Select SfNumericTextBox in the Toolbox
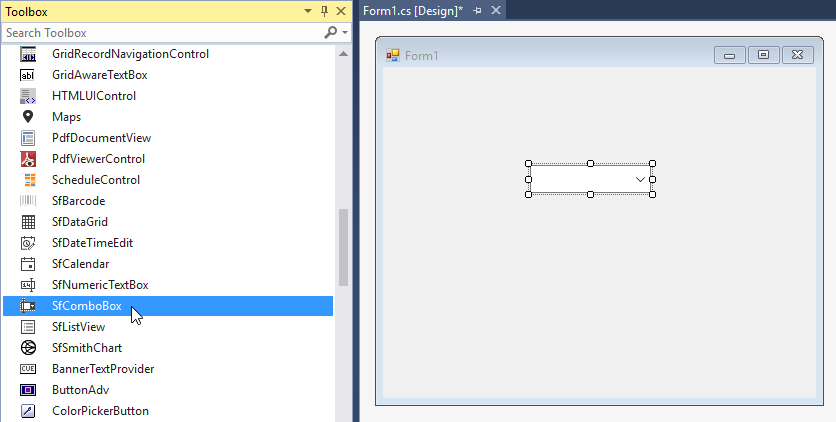 point(100,285)
